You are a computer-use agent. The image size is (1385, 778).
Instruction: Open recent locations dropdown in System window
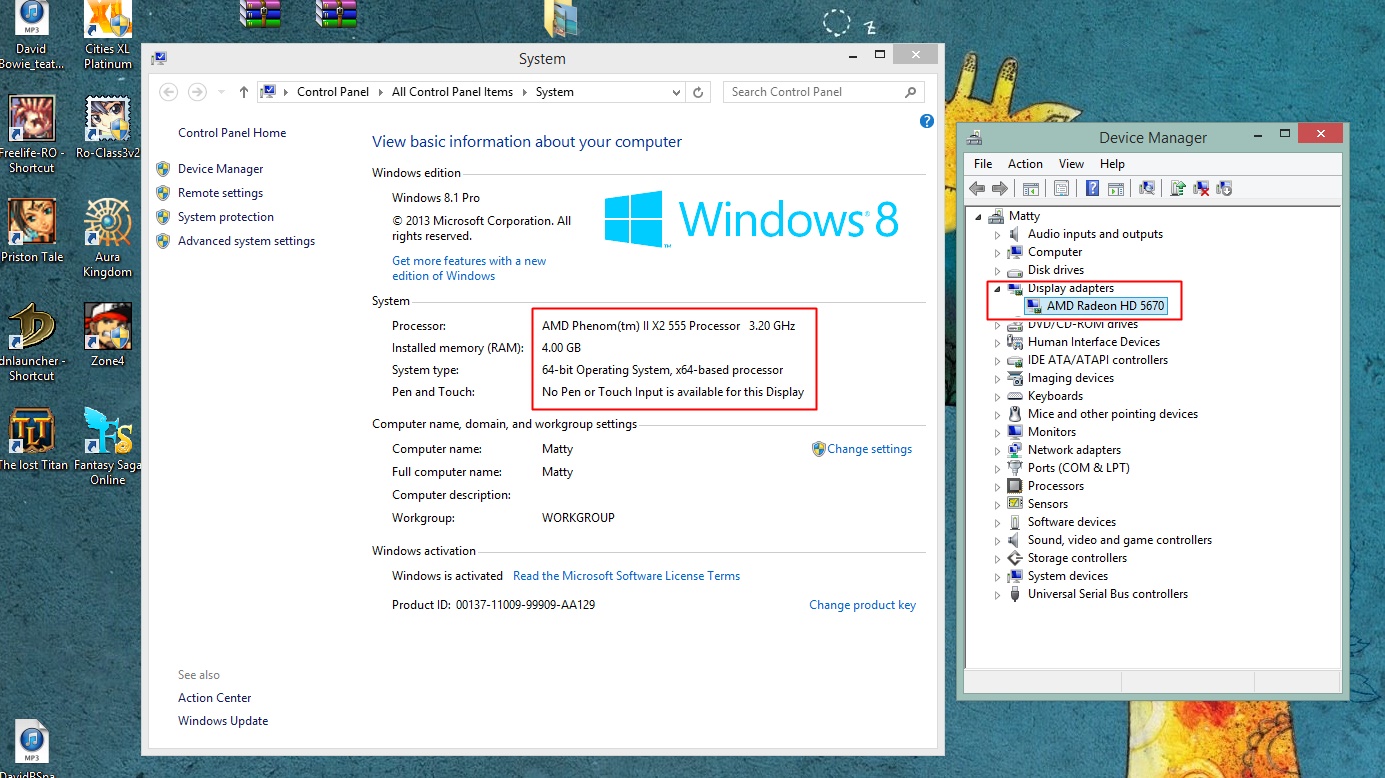coord(222,92)
